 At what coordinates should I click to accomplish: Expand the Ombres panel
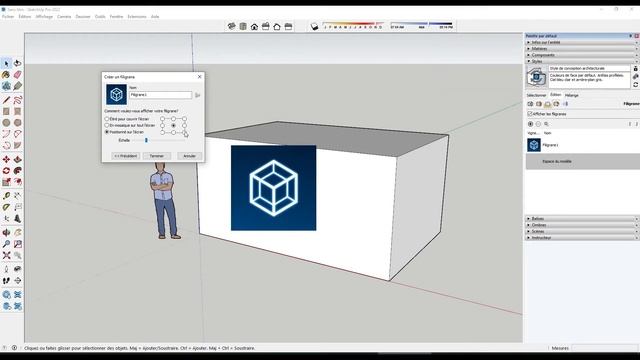tap(582, 225)
